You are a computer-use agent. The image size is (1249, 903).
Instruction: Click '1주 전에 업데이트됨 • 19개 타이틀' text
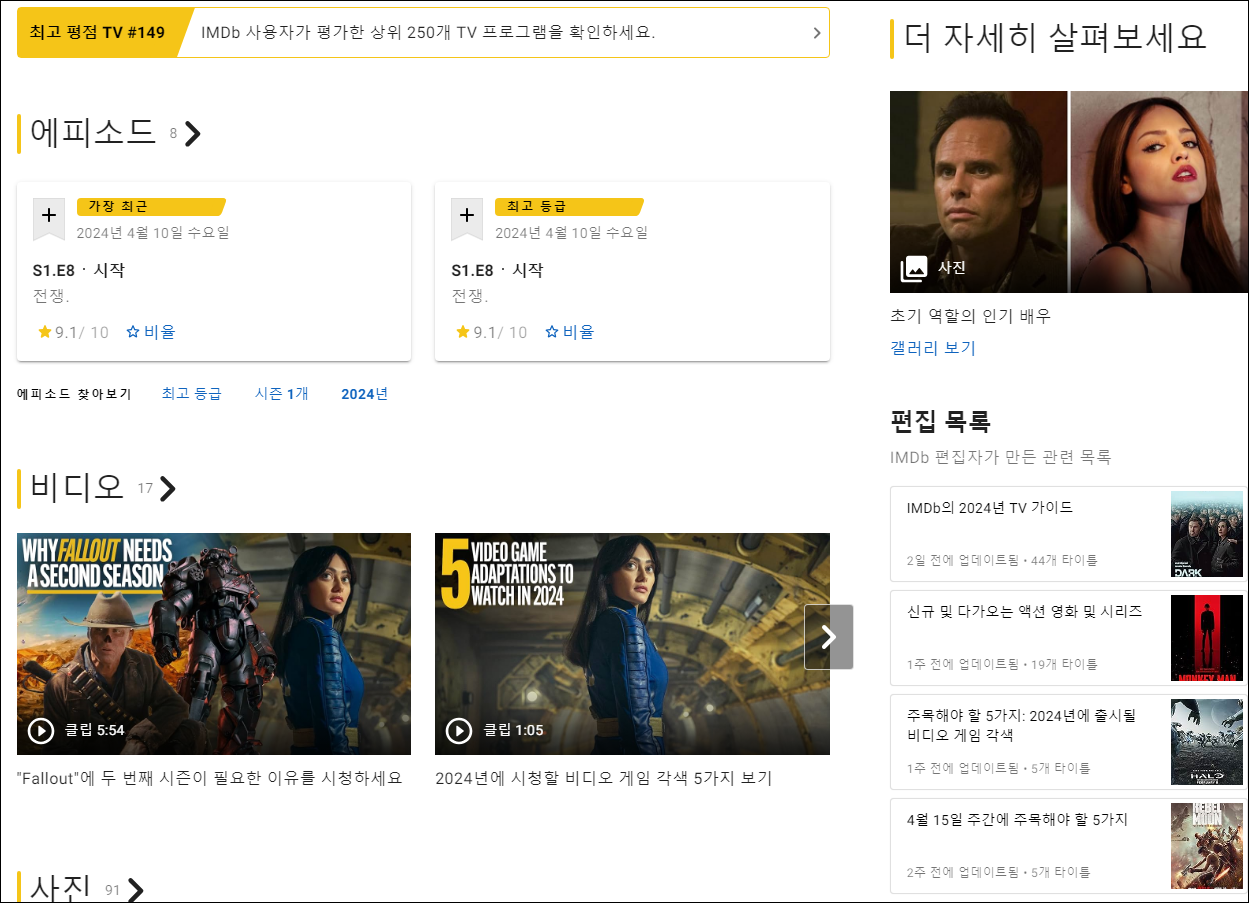[1002, 664]
